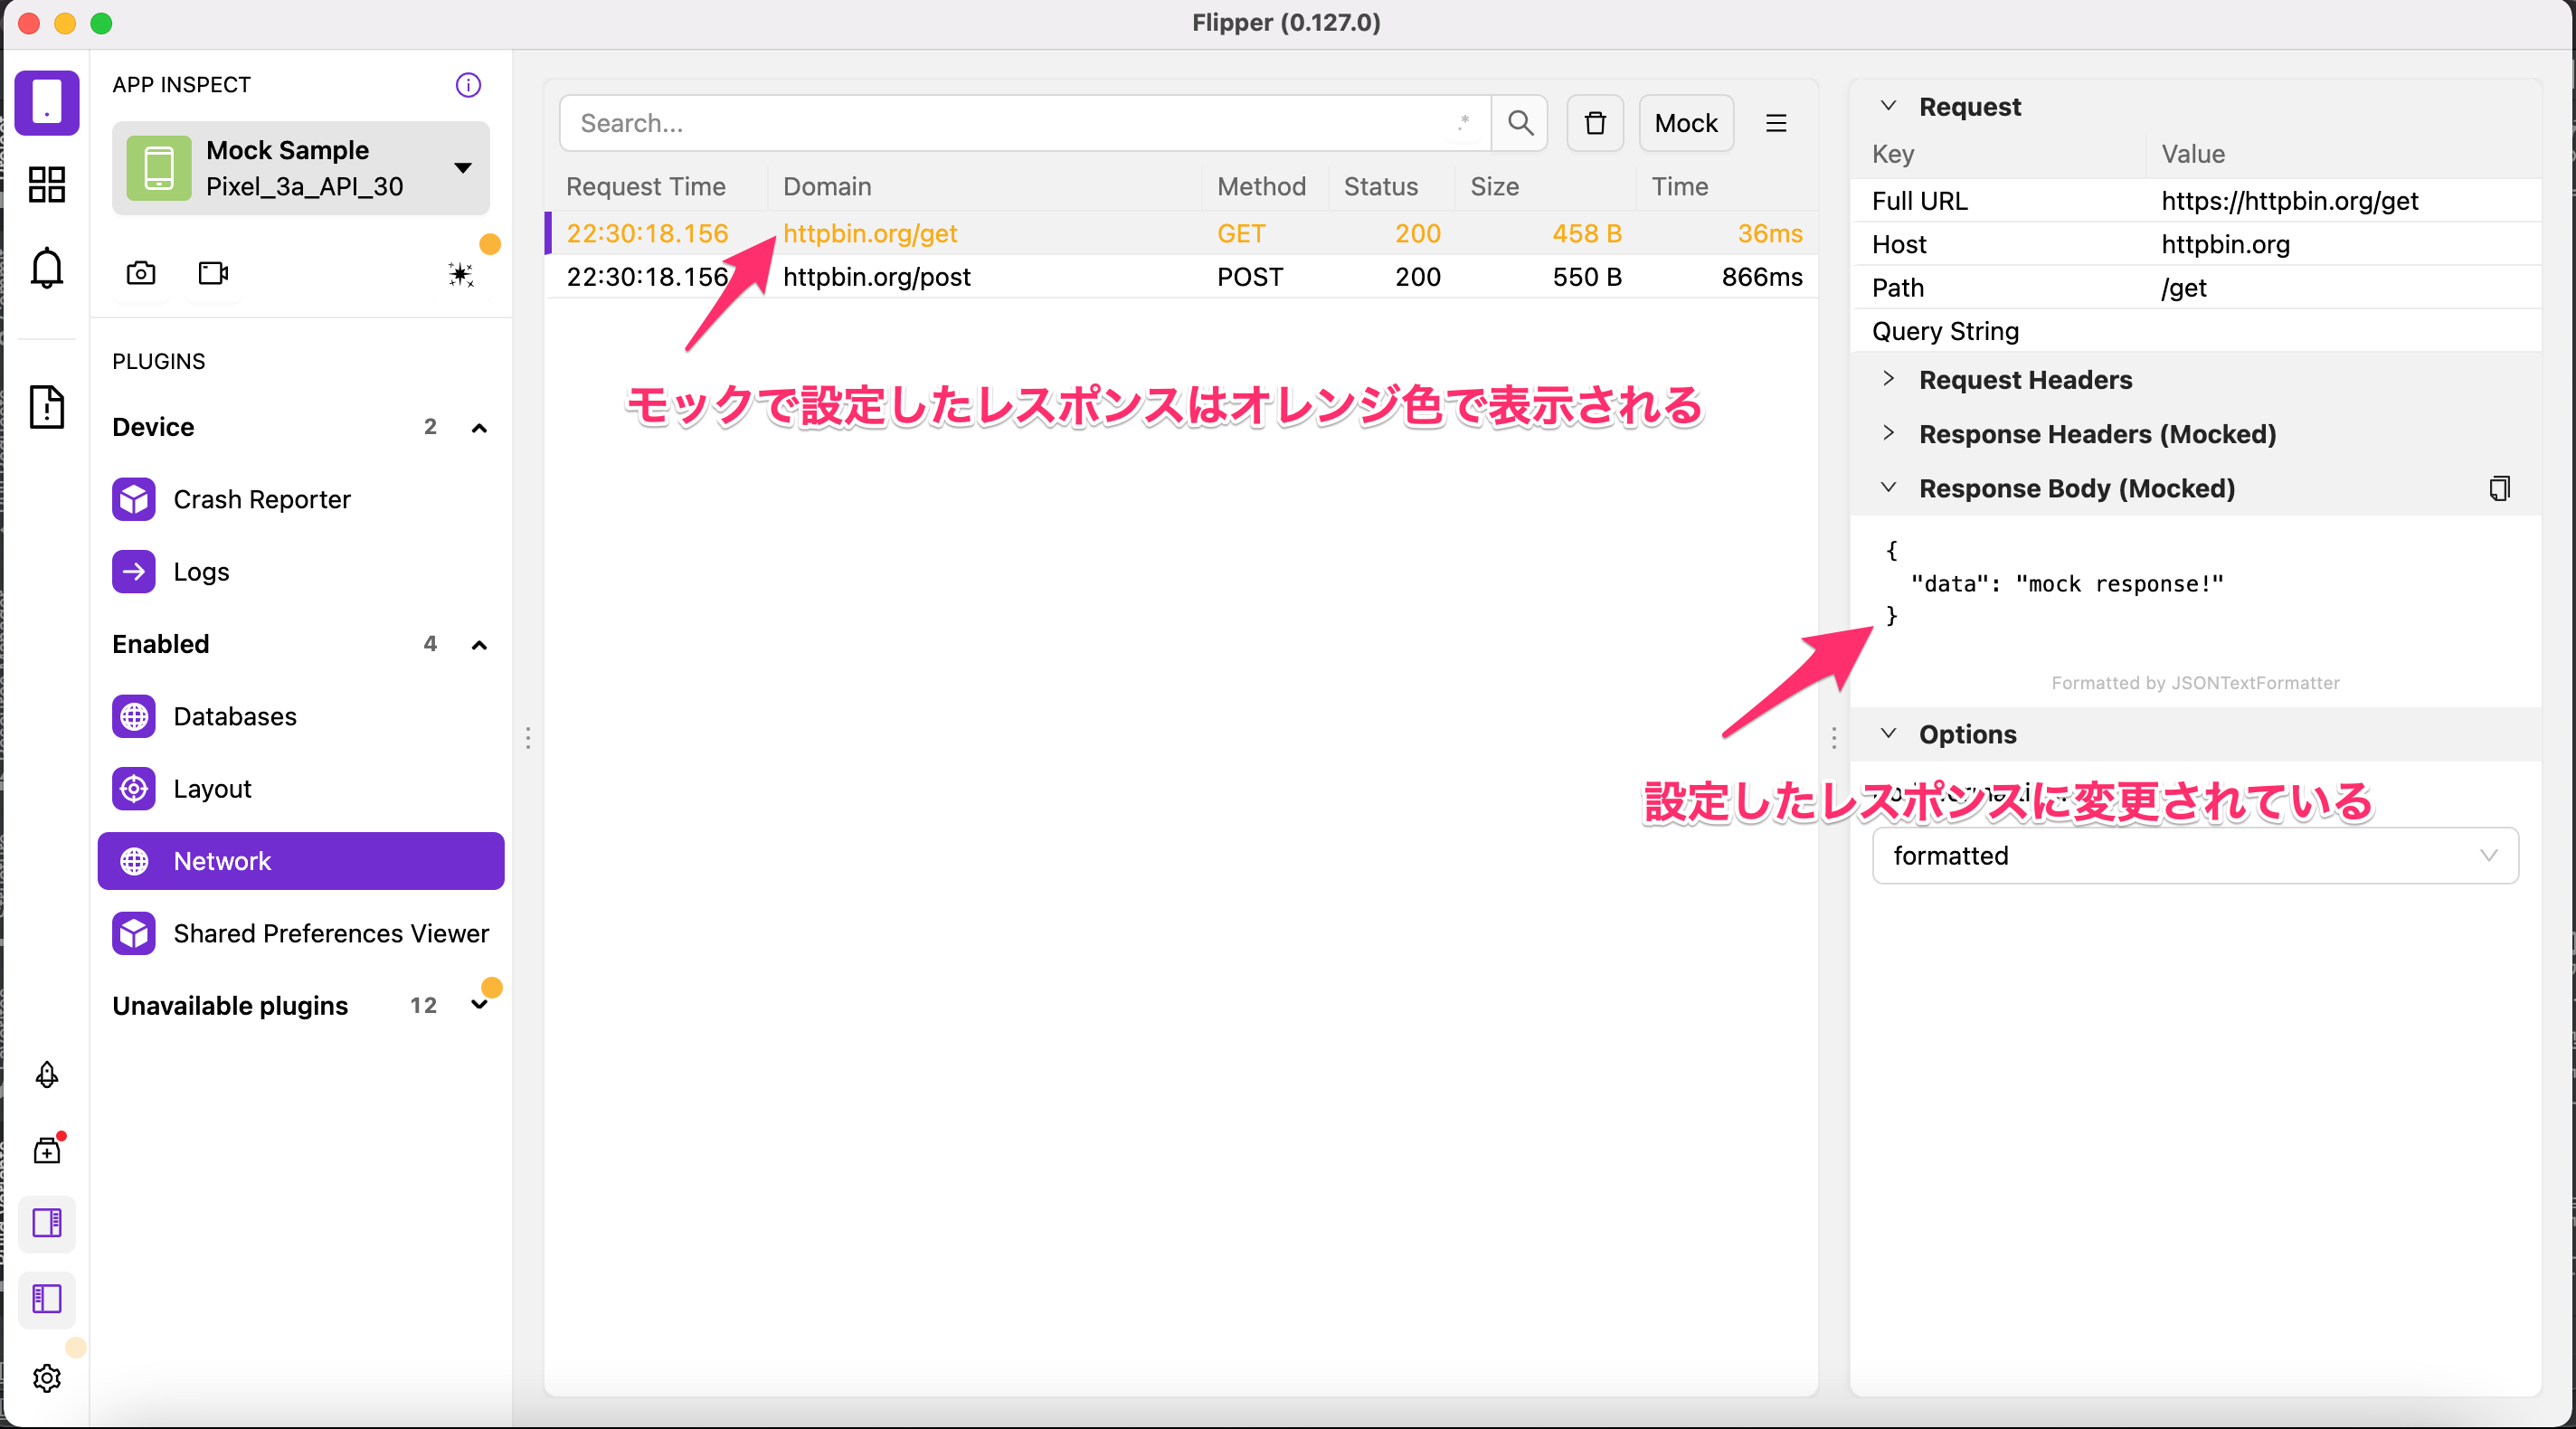Toggle regex option in search box
The width and height of the screenshot is (2576, 1429).
click(1464, 123)
